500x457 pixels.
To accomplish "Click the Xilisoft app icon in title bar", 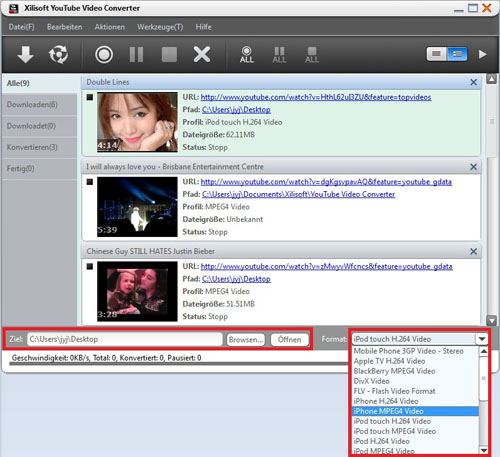I will coord(13,8).
